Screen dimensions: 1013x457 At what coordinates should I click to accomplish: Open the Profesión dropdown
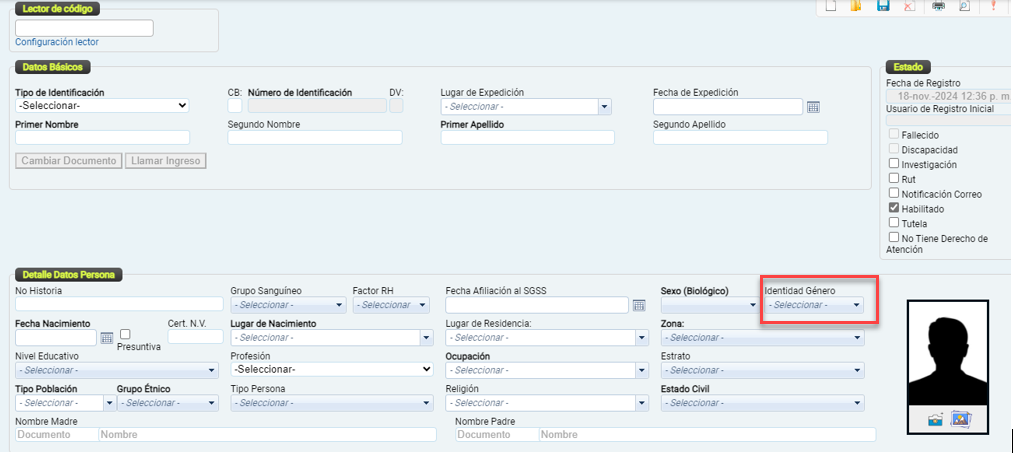(331, 370)
